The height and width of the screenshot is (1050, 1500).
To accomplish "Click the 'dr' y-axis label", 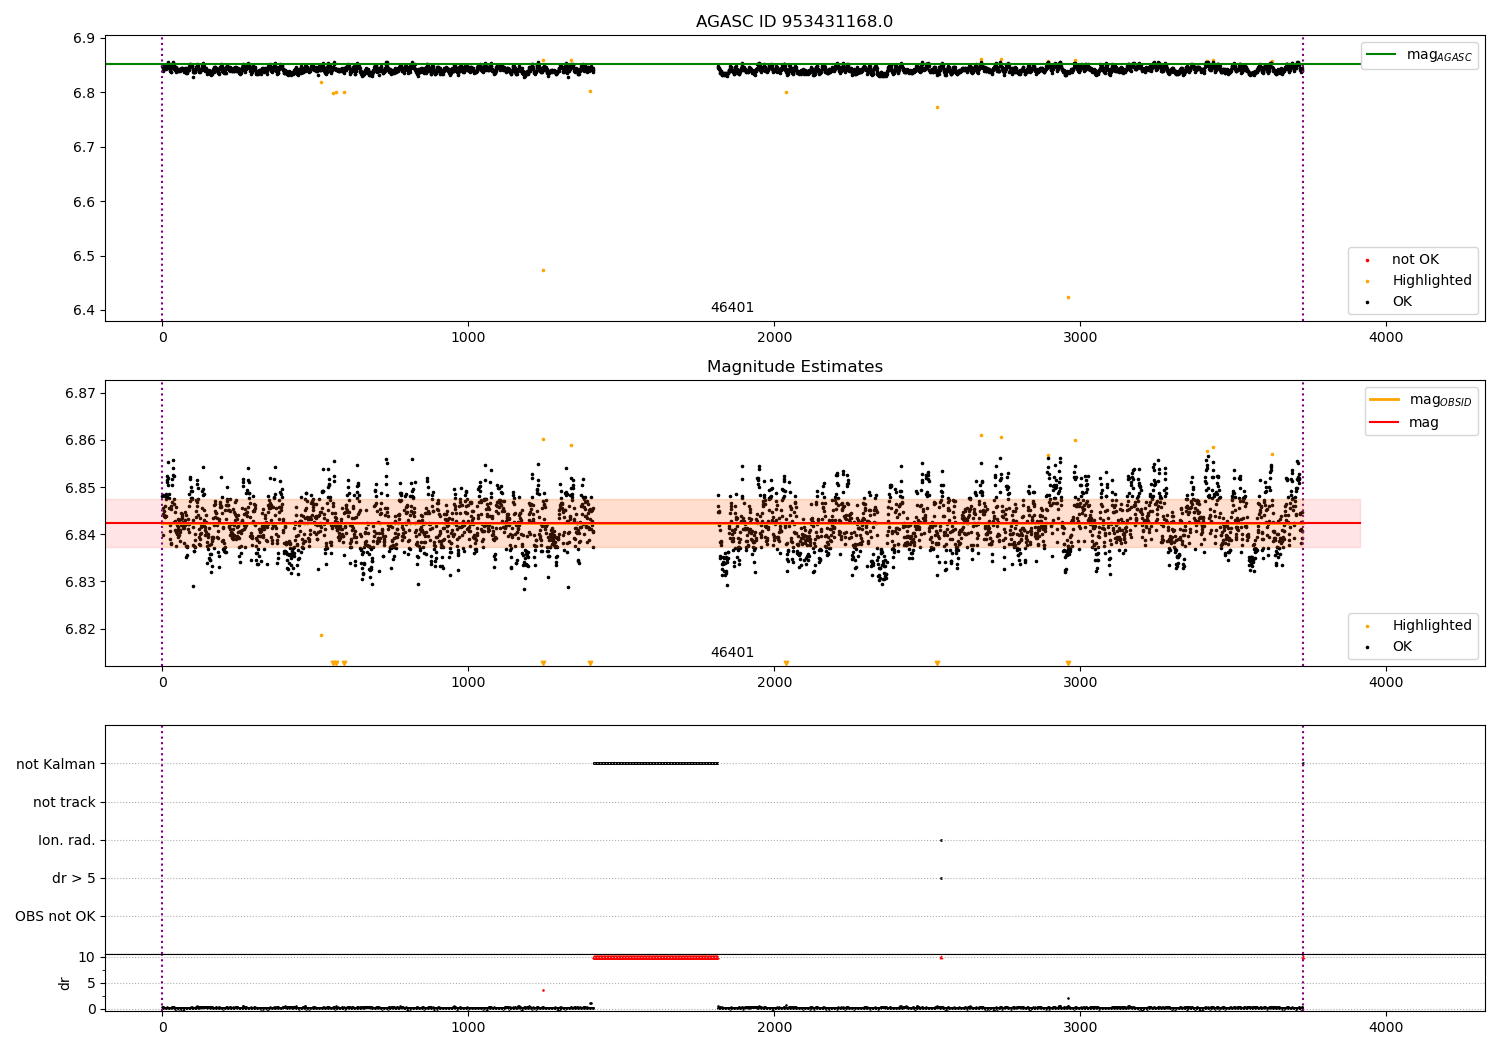I will point(65,983).
